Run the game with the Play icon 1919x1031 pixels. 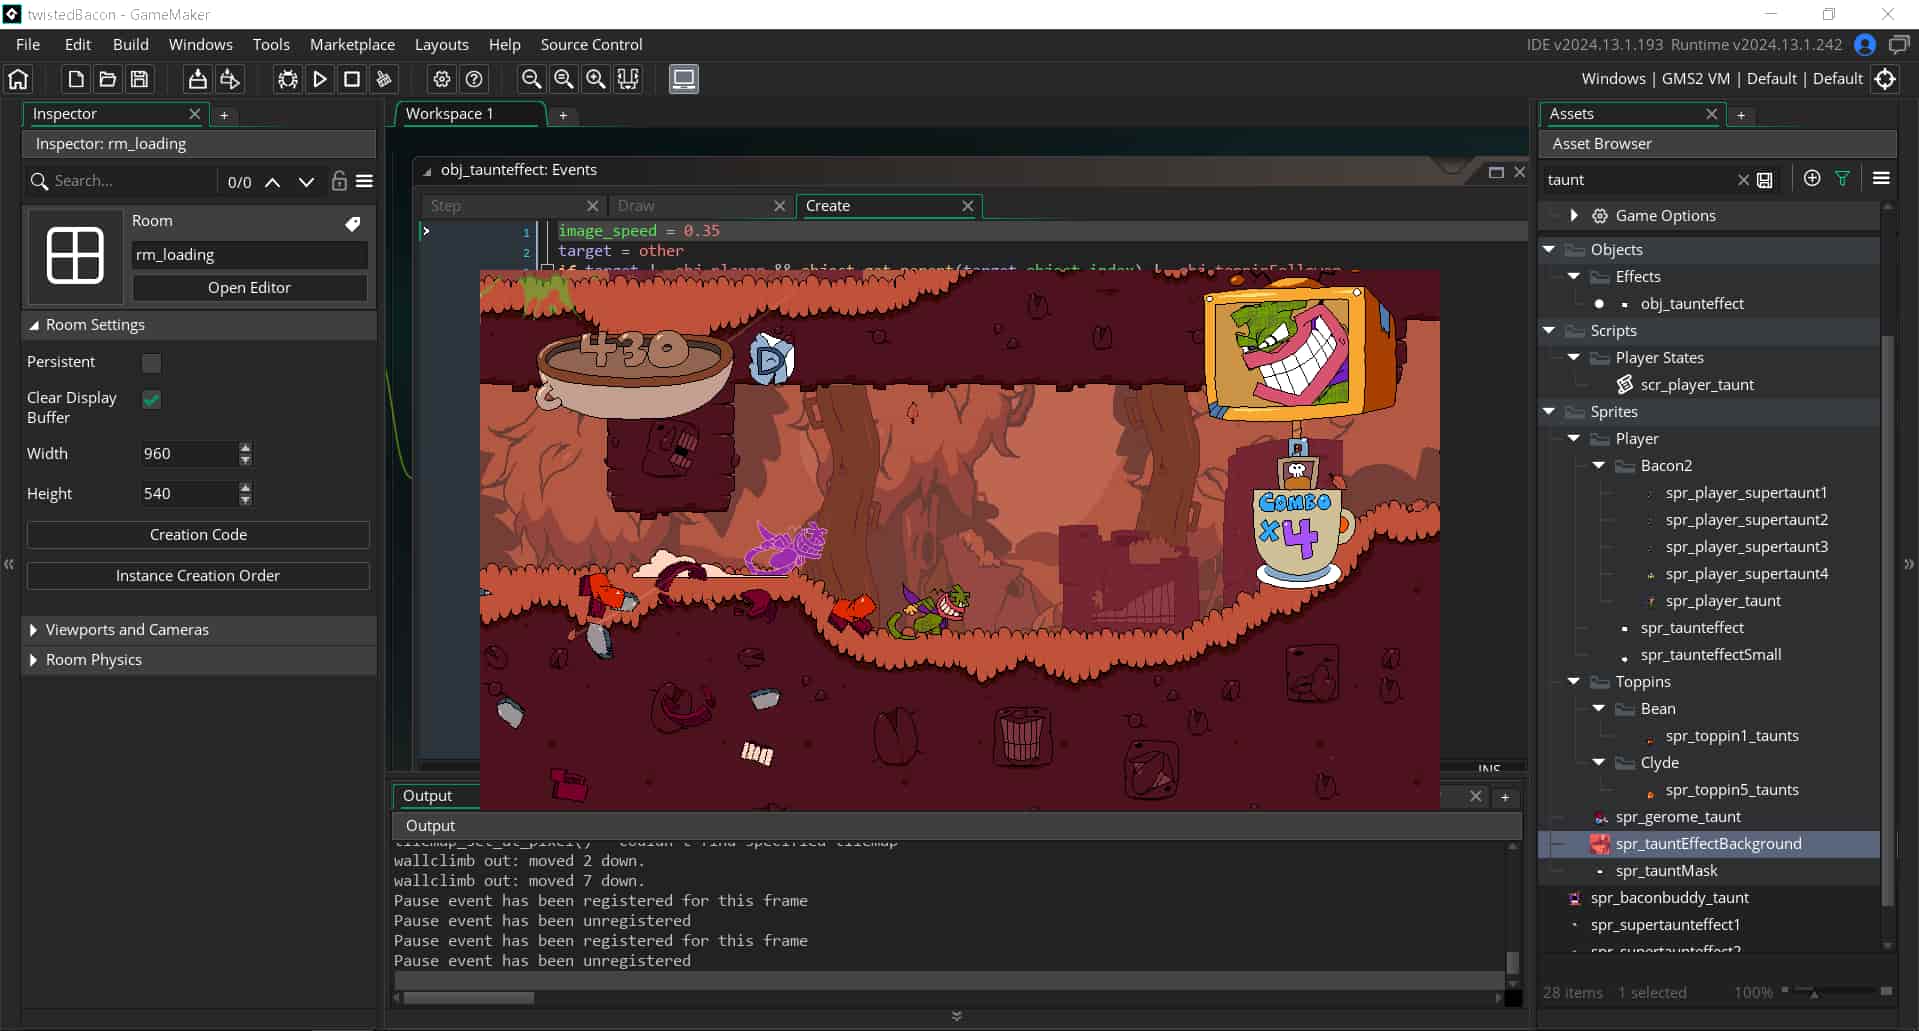click(x=320, y=79)
